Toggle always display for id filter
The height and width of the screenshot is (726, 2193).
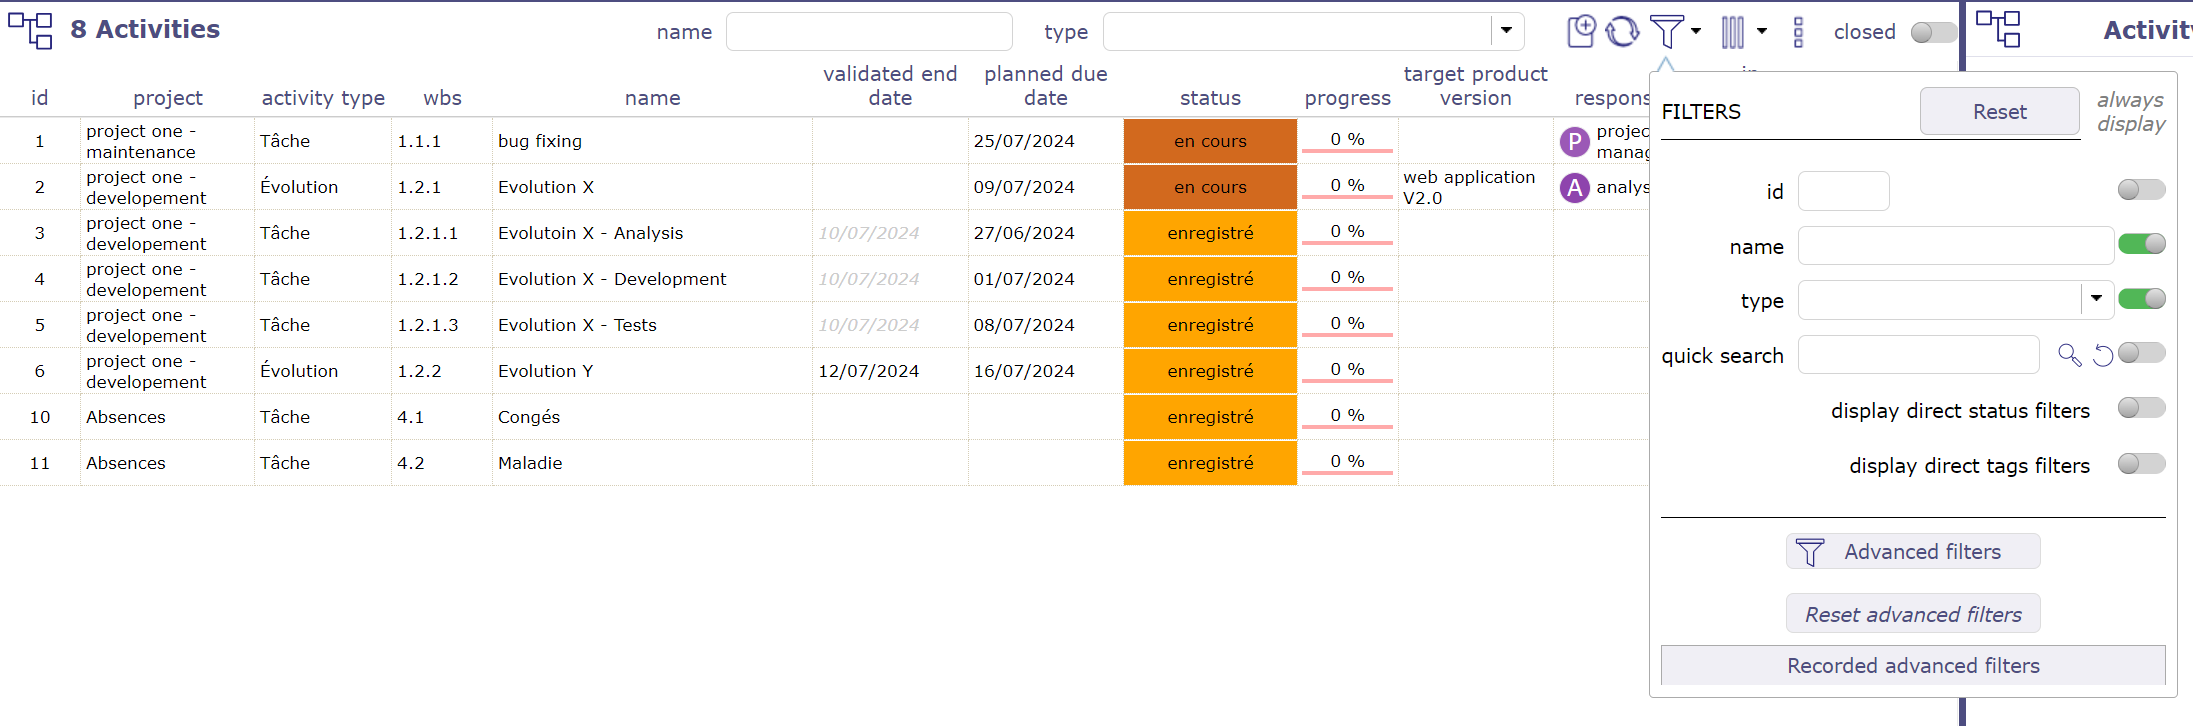[x=2141, y=190]
